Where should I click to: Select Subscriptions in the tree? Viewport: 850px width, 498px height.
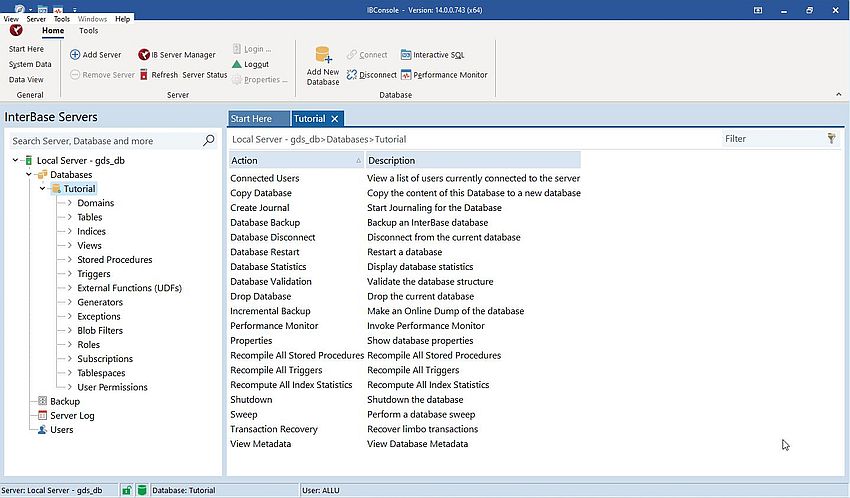pos(105,359)
